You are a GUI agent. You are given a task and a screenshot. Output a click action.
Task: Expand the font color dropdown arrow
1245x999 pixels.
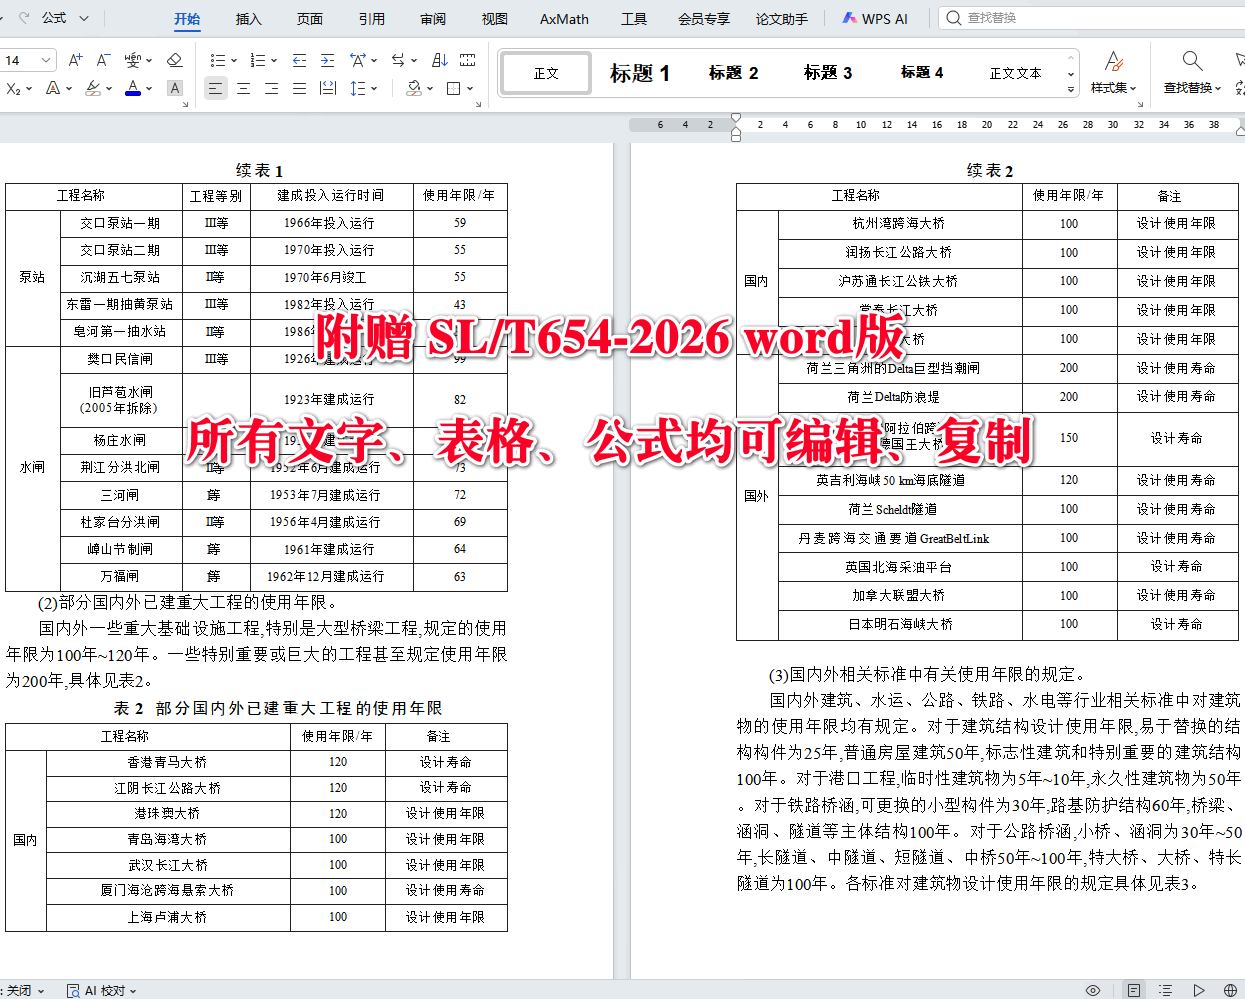click(150, 88)
